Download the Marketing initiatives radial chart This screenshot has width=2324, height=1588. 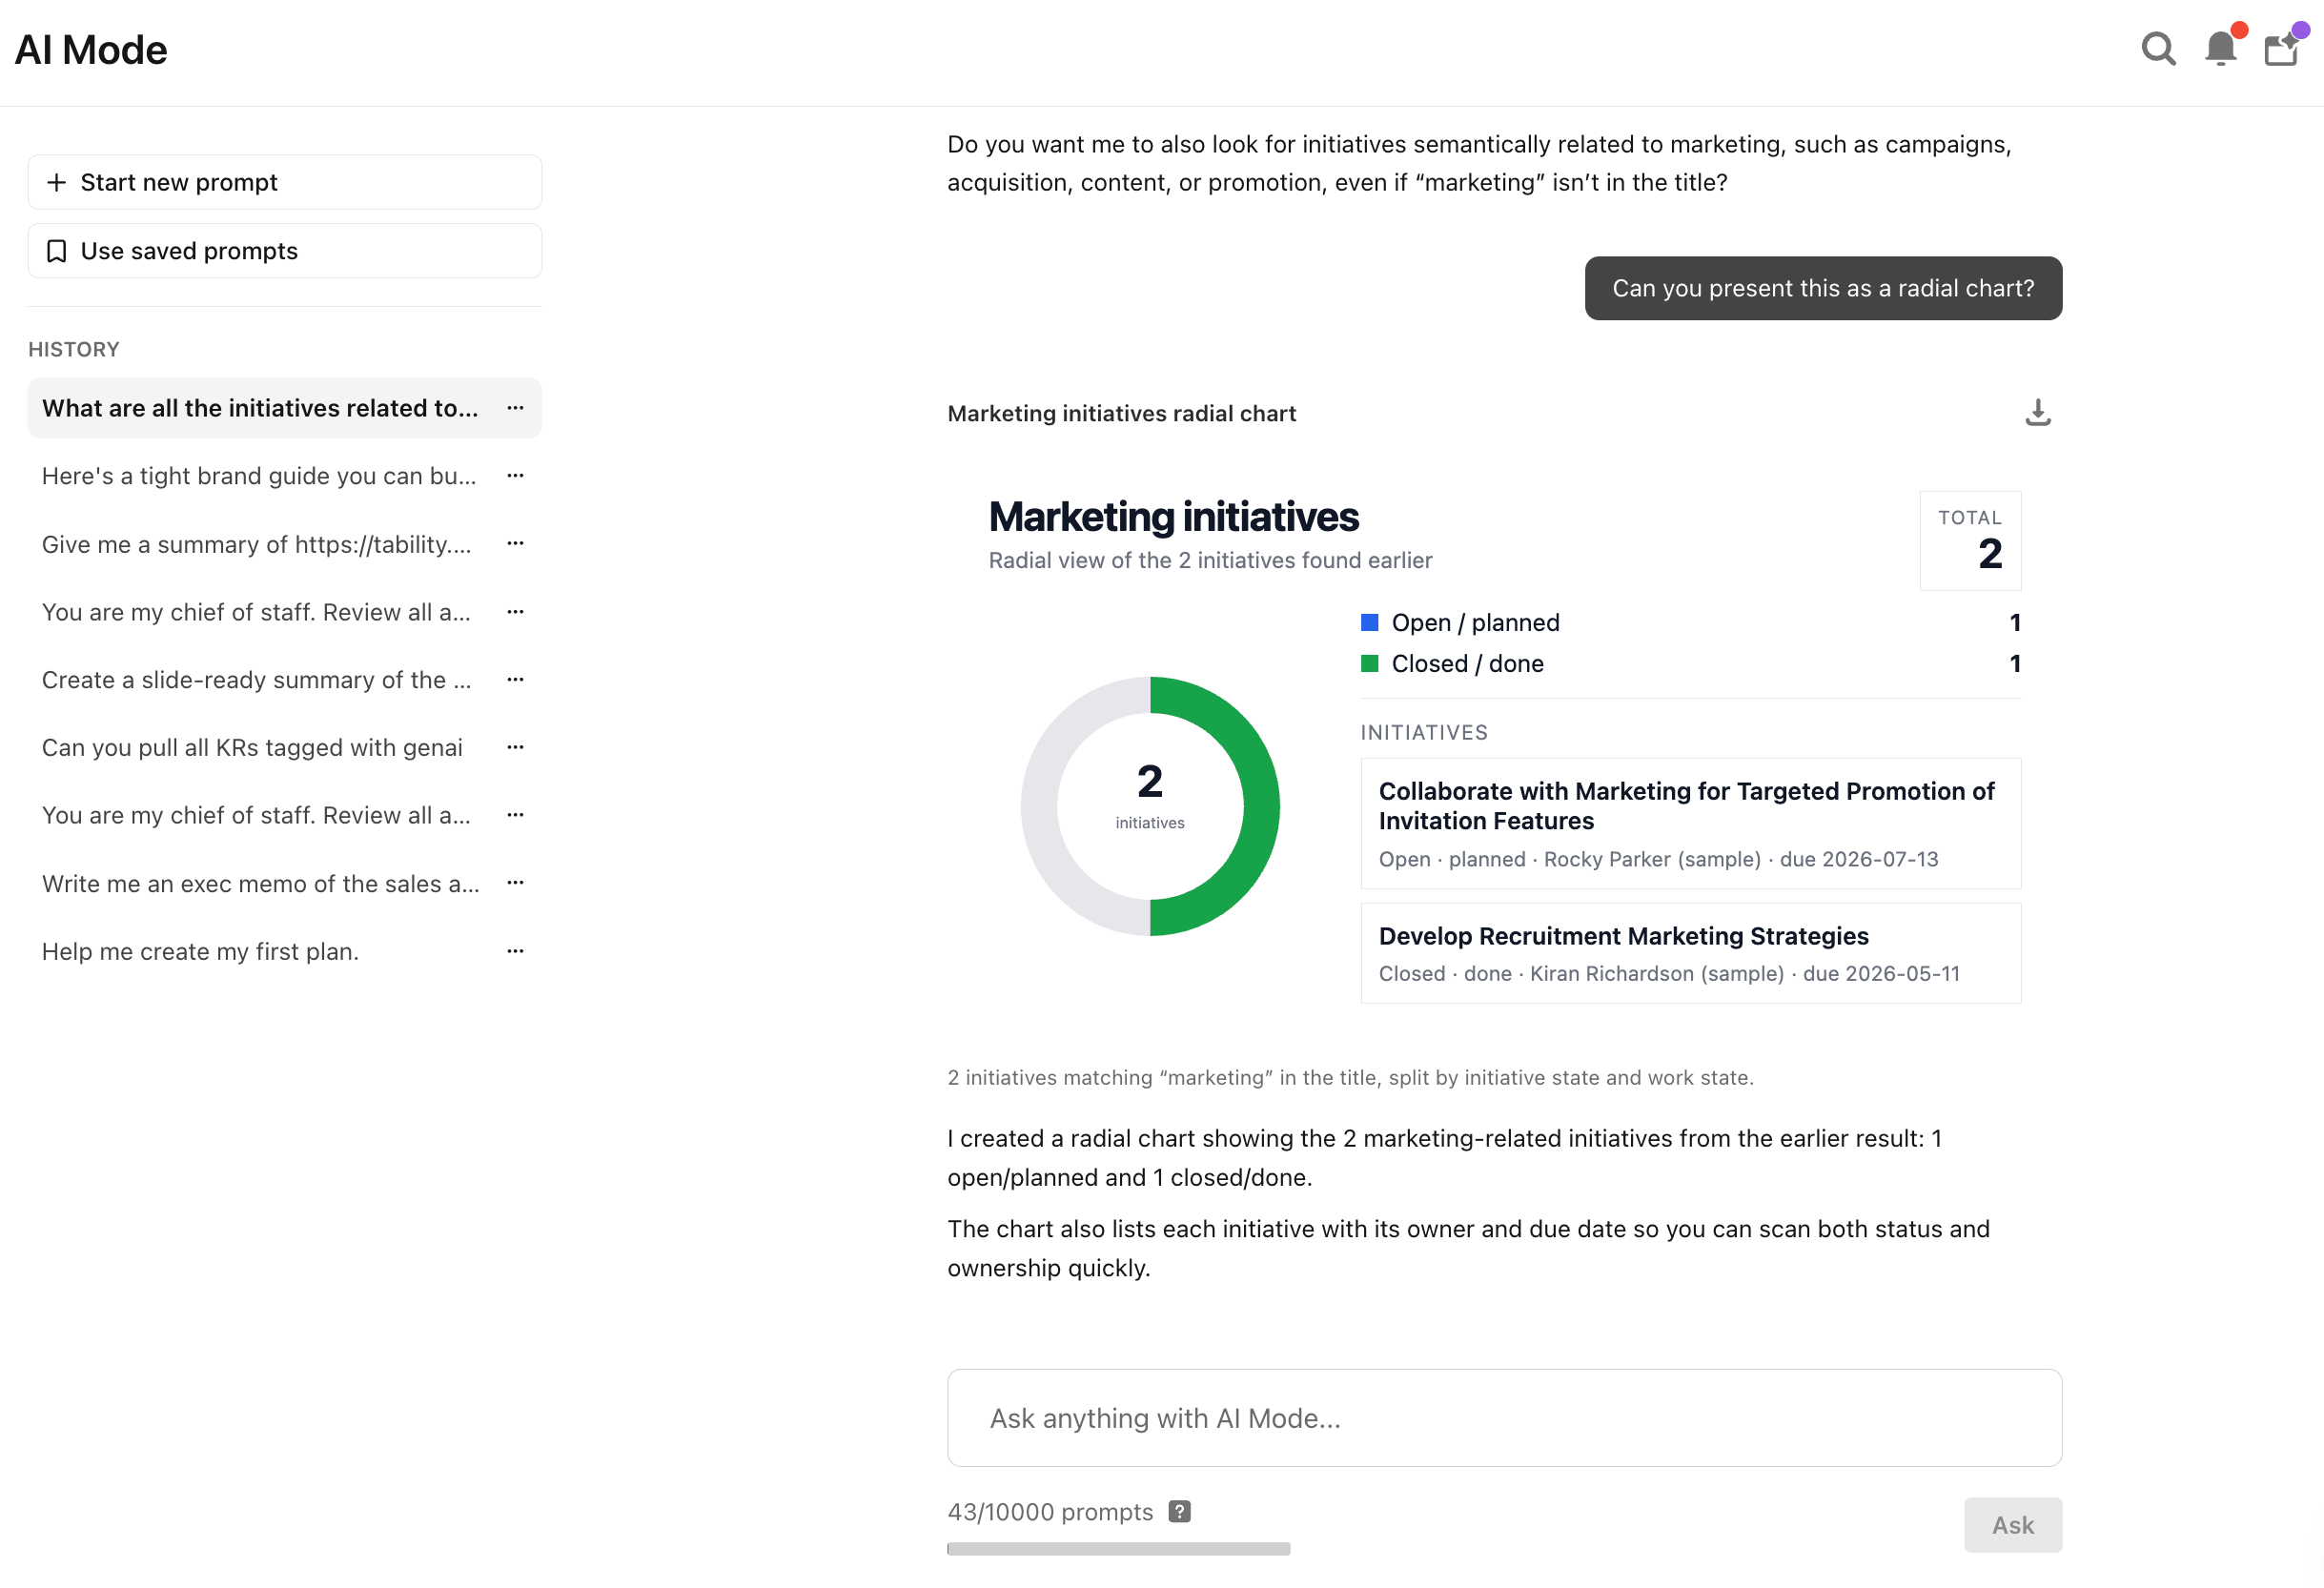[2037, 413]
